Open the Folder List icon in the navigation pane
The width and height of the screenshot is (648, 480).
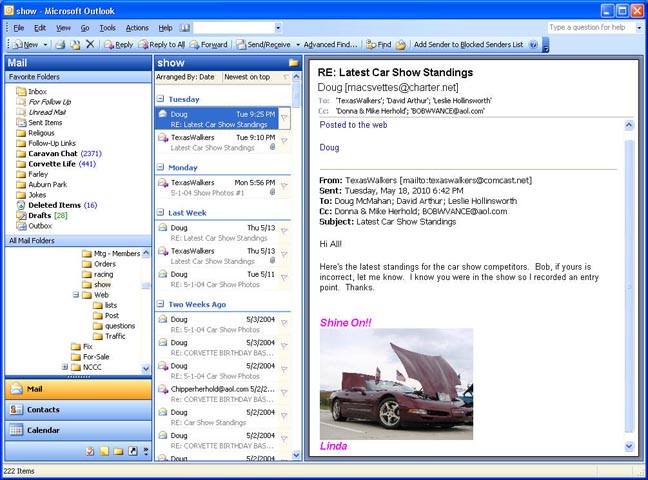118,451
